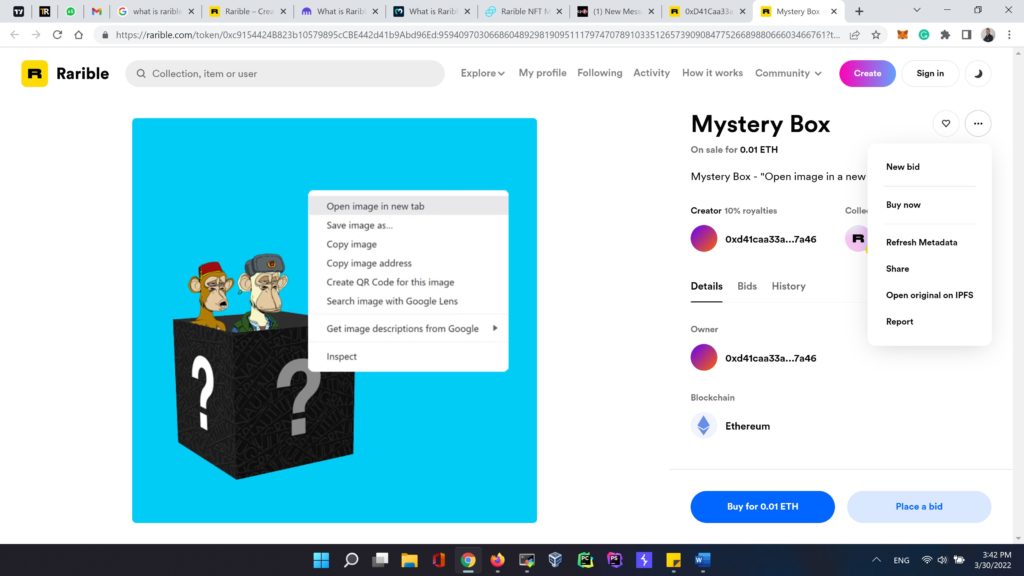Viewport: 1024px width, 576px height.
Task: Click the three-dots more options button
Action: pyautogui.click(x=978, y=124)
